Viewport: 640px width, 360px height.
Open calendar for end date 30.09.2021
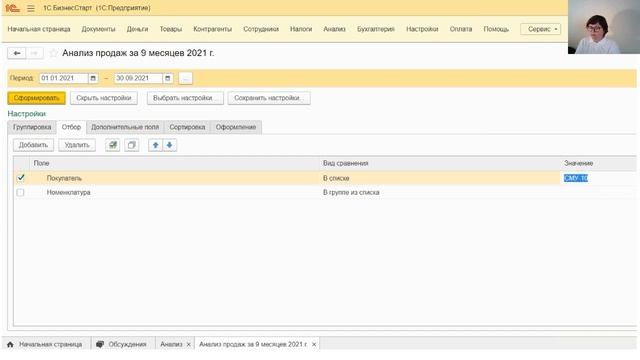(x=168, y=78)
